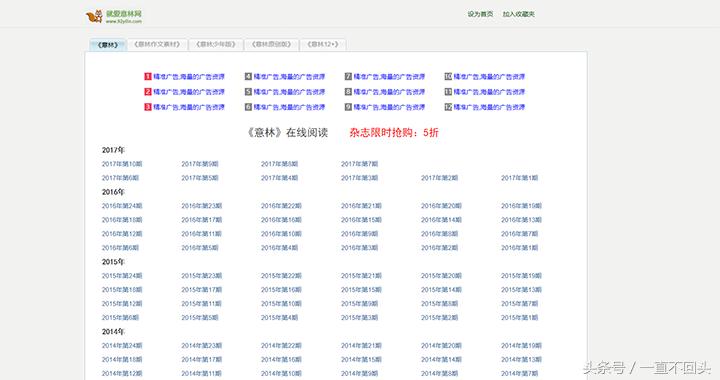Open the red 杂志限时抢购:5折 promotion link

click(x=394, y=133)
